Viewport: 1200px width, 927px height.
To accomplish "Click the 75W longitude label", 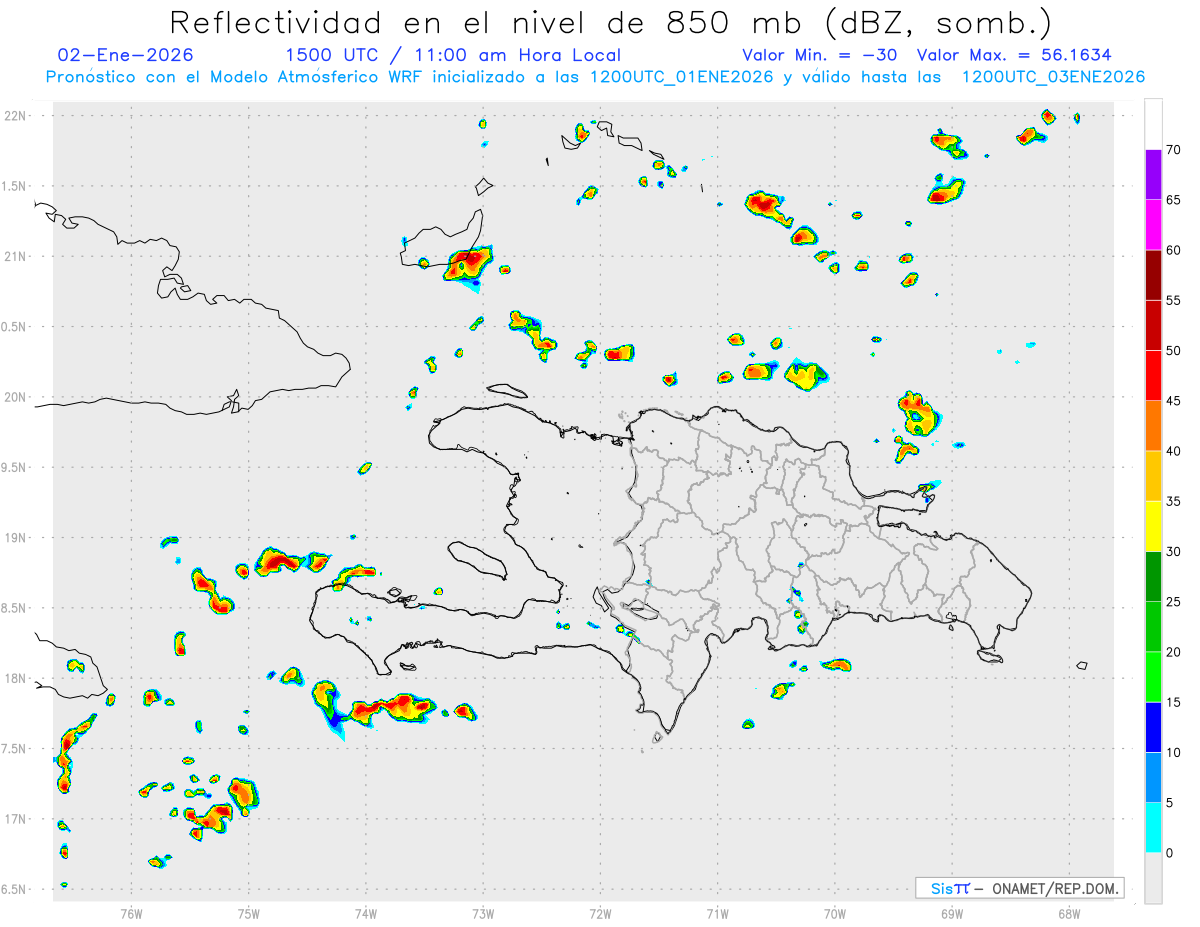I will coord(249,913).
